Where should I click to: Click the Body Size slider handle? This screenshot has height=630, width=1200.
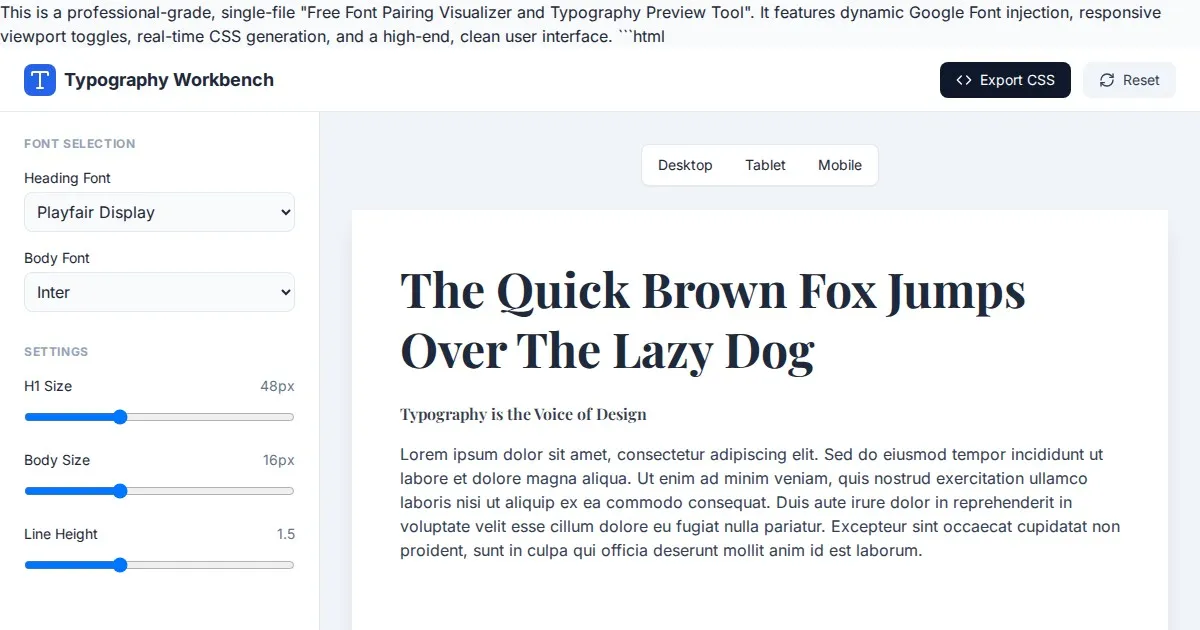[x=120, y=491]
